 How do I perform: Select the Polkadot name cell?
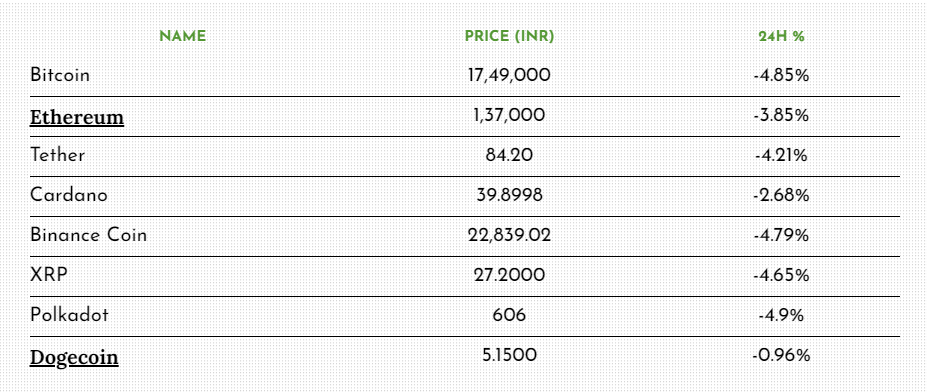tap(69, 315)
